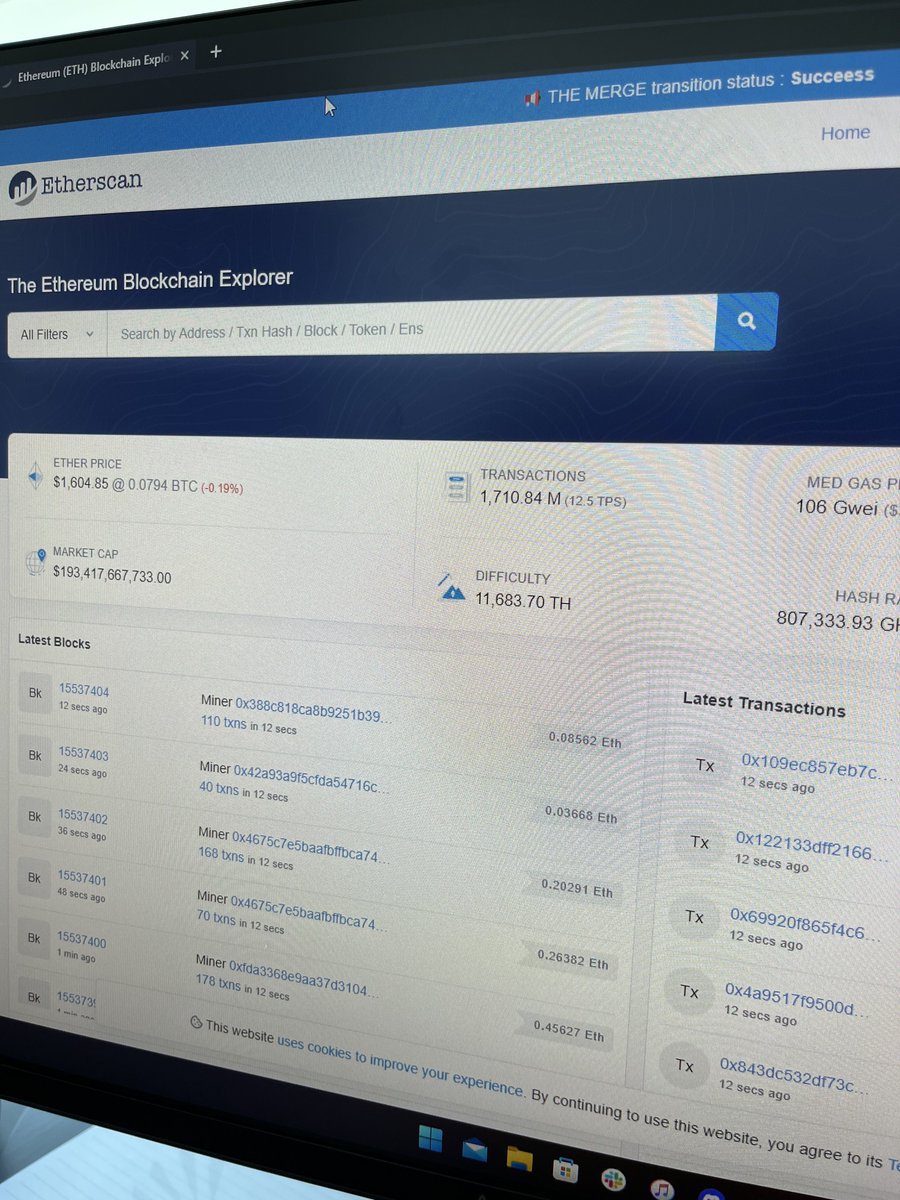
Task: Click the $193,417,667,733.00 market cap value
Action: [x=112, y=577]
